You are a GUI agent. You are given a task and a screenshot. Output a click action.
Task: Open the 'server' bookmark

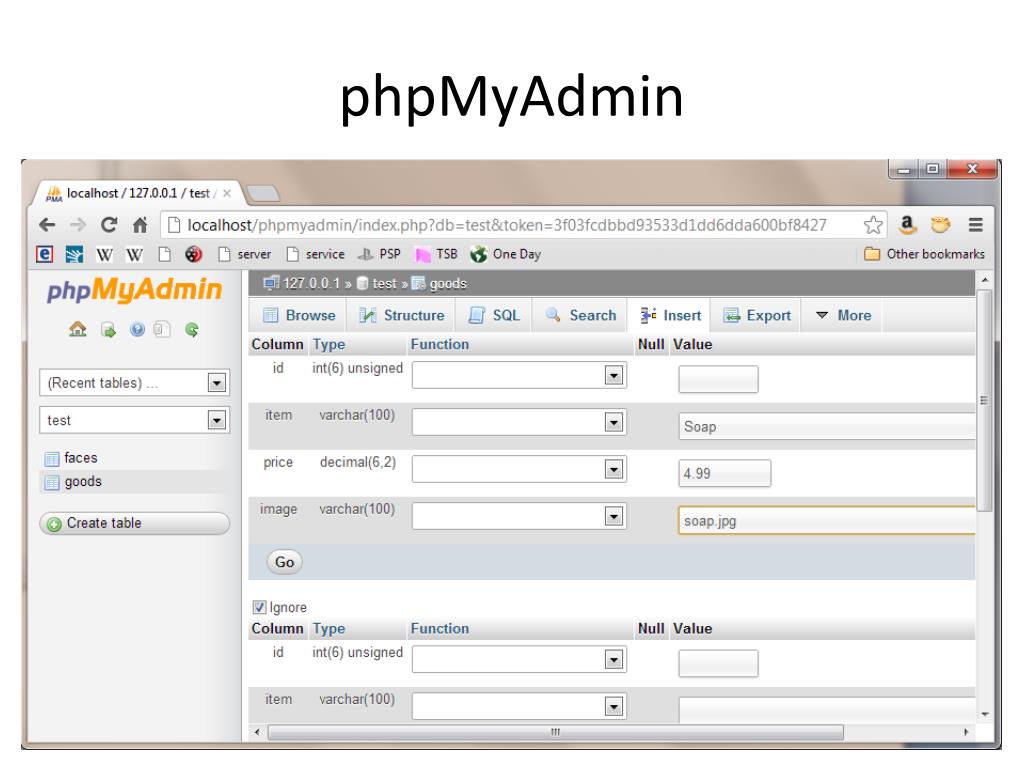pos(245,254)
